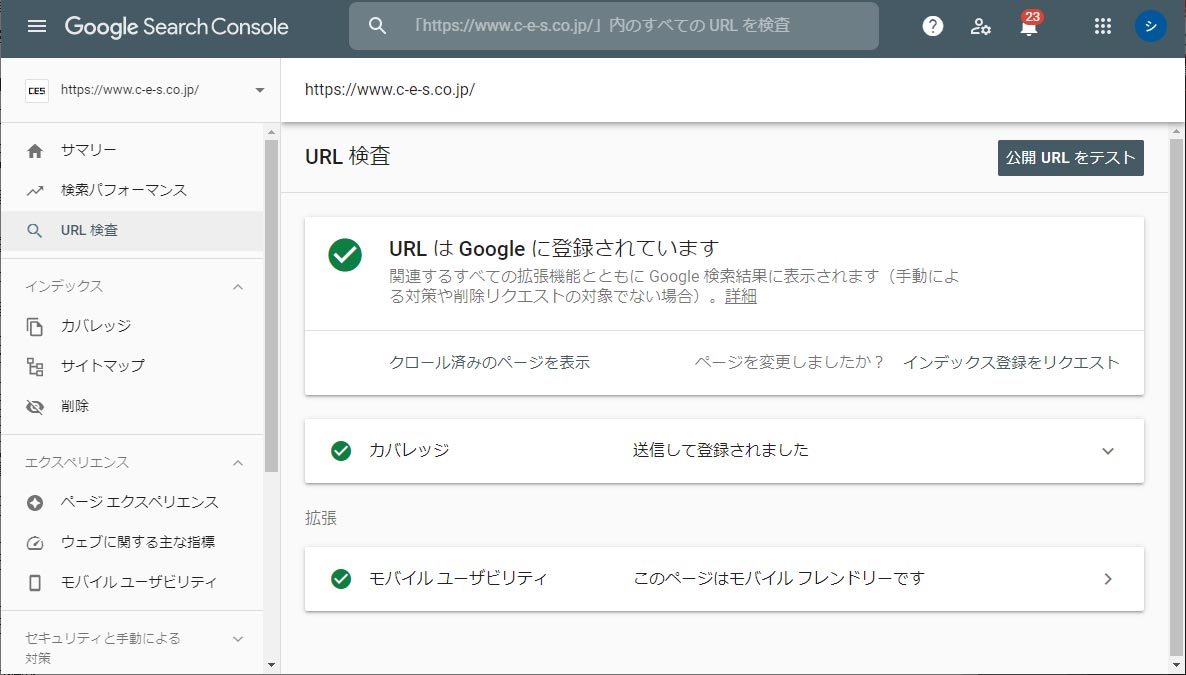Screen dimensions: 1186x675
Task: Click main panel scrollbar down arrow
Action: (x=1176, y=665)
